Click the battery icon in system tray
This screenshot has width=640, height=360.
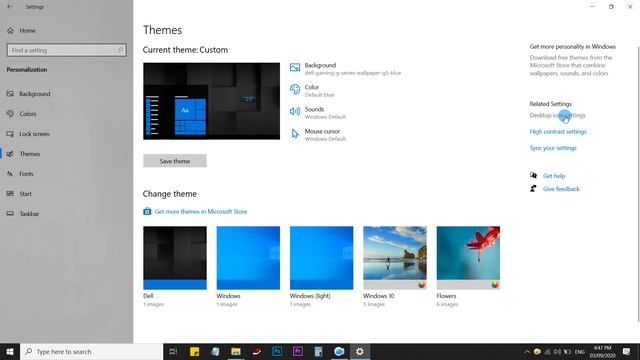pyautogui.click(x=567, y=351)
